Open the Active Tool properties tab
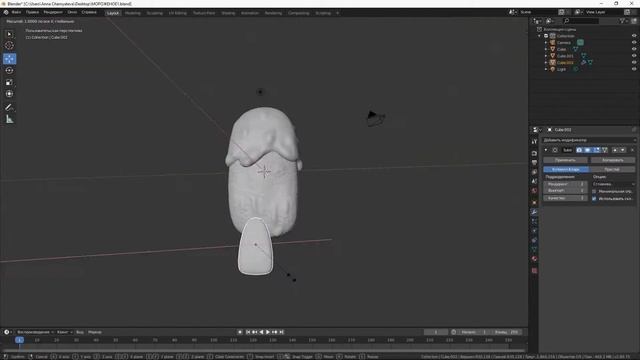The width and height of the screenshot is (640, 360). point(534,142)
